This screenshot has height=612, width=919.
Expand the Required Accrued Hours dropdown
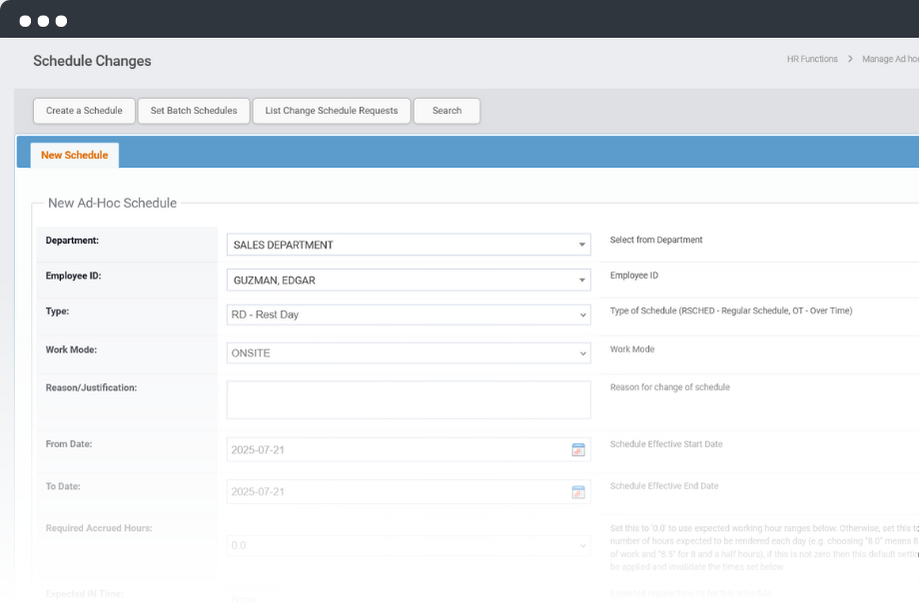tap(583, 546)
